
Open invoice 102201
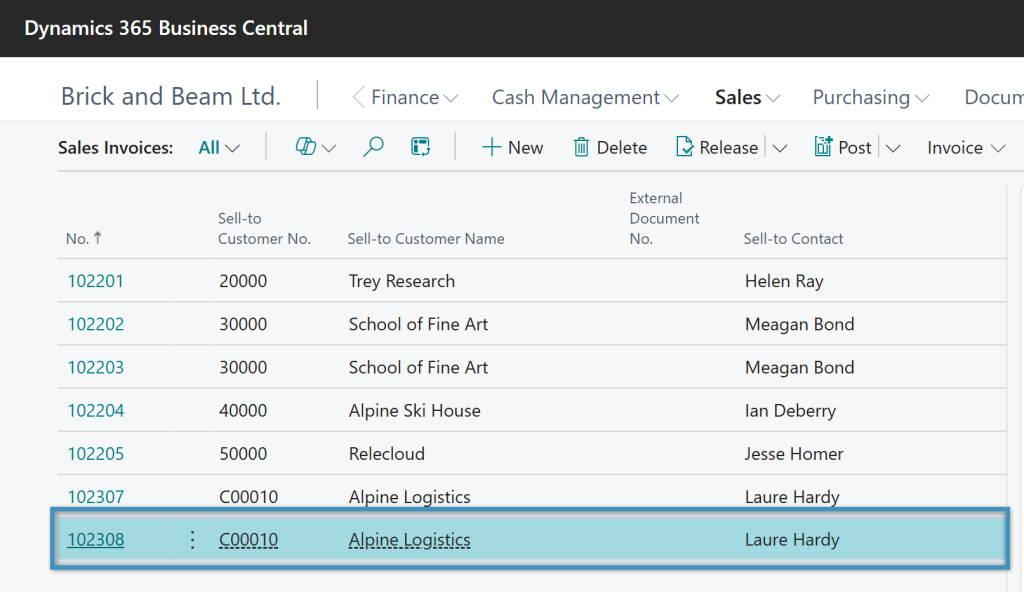[x=95, y=281]
